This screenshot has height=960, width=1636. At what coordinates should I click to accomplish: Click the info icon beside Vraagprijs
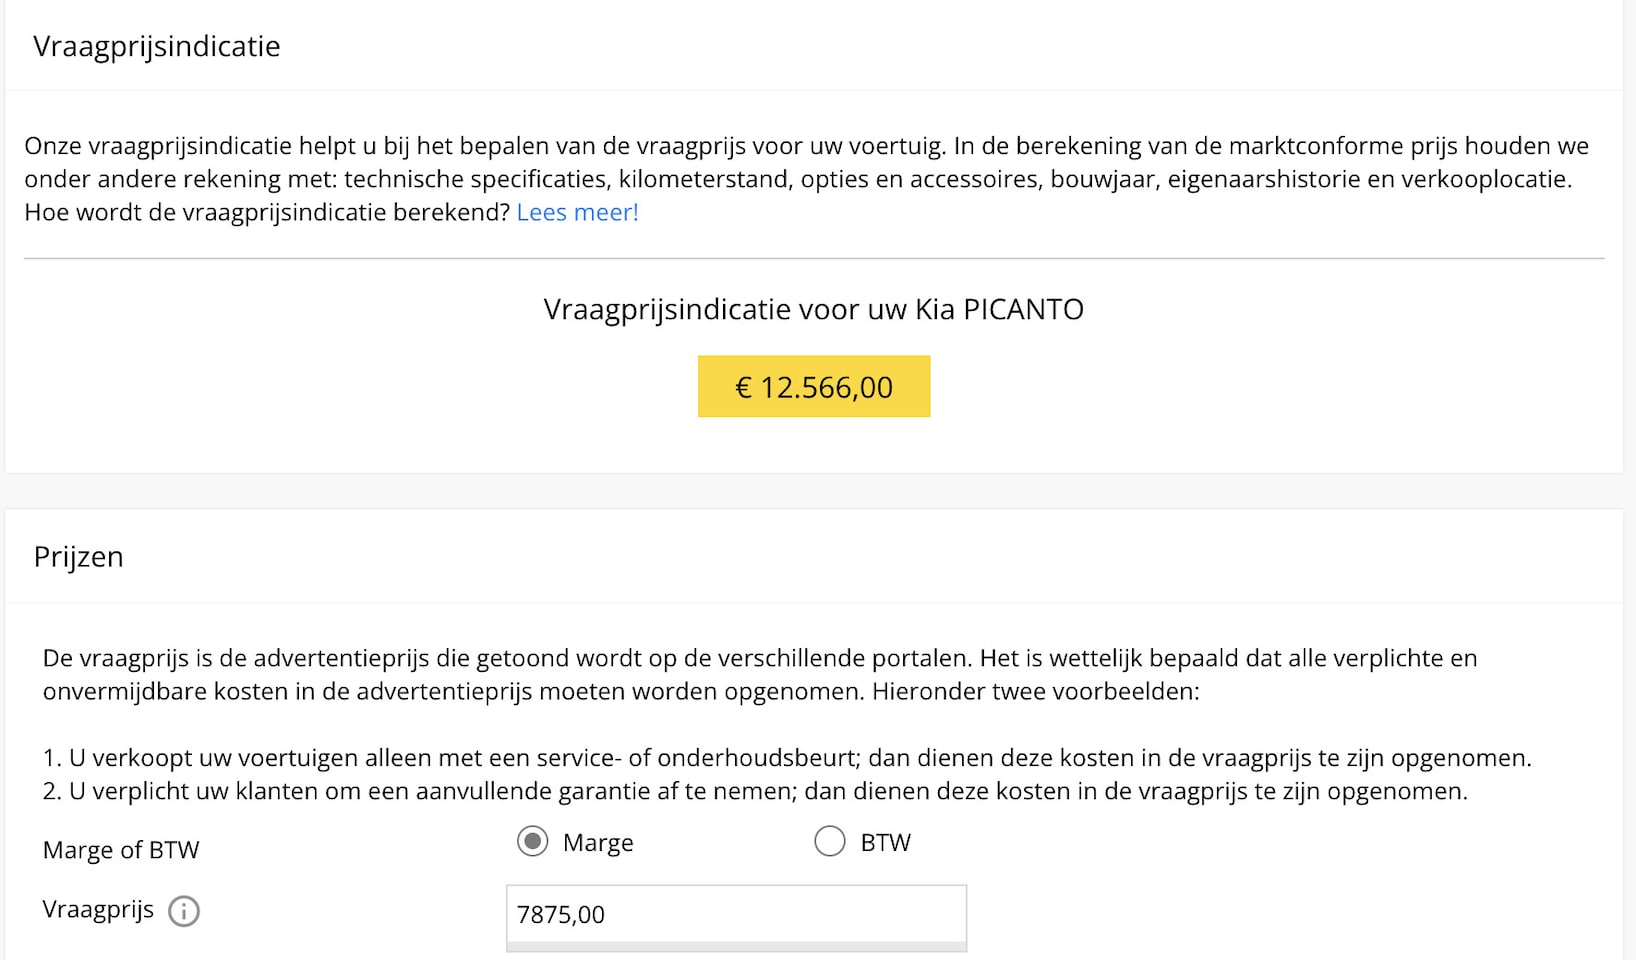tap(184, 911)
